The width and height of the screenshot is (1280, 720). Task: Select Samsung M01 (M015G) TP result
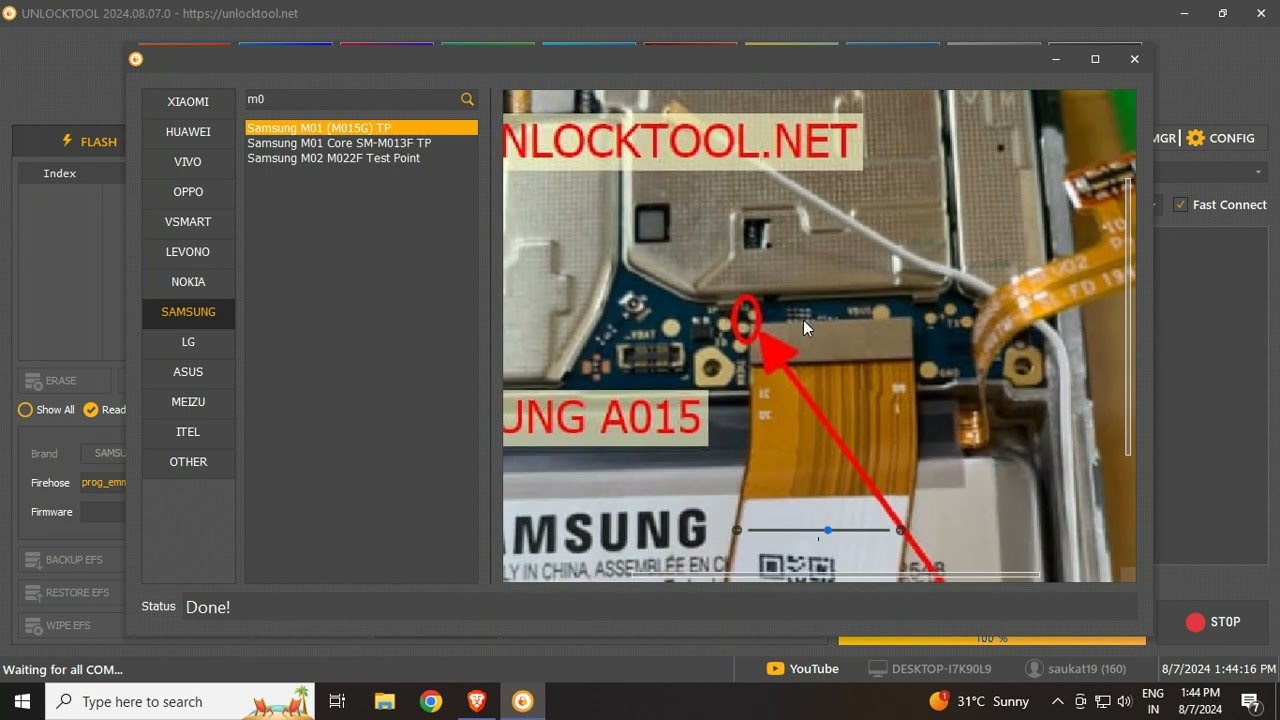[361, 128]
